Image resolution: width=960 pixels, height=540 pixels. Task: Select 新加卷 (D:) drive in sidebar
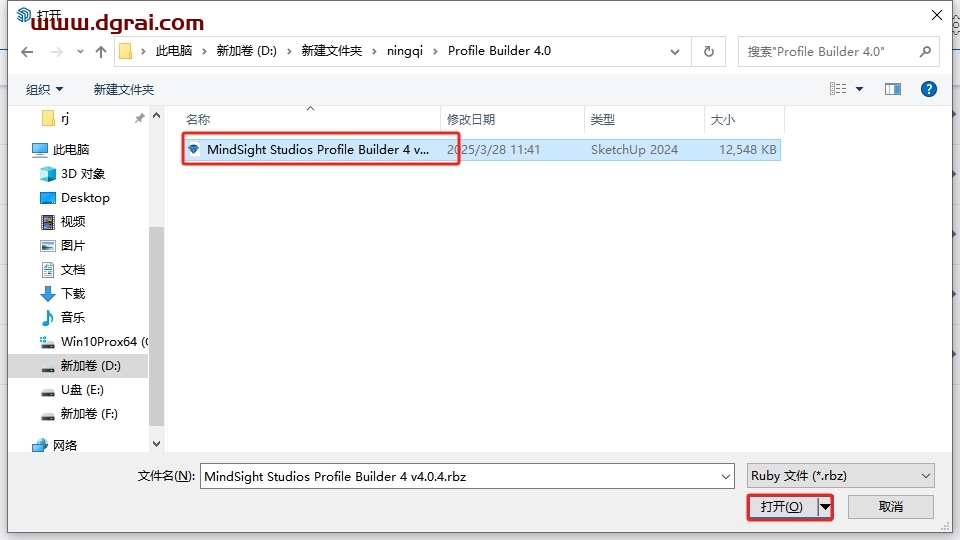click(x=90, y=366)
